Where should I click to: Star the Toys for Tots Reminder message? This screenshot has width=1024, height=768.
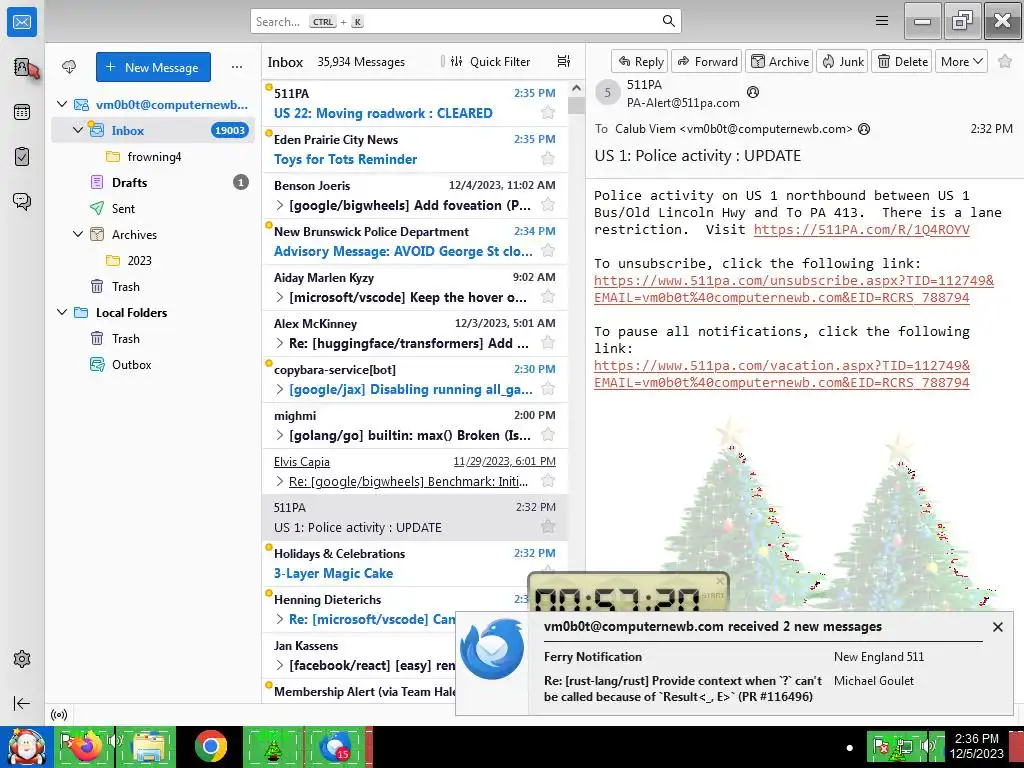[548, 159]
